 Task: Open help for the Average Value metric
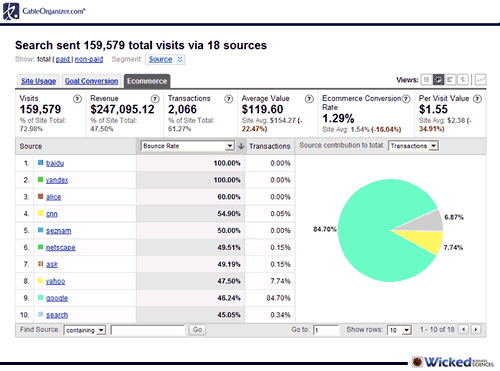[309, 99]
